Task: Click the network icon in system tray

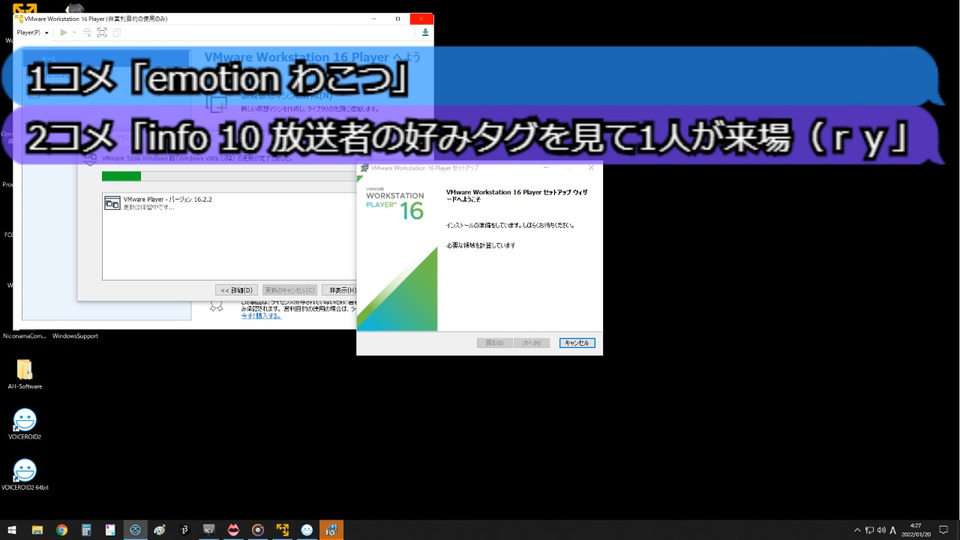Action: pyautogui.click(x=869, y=530)
